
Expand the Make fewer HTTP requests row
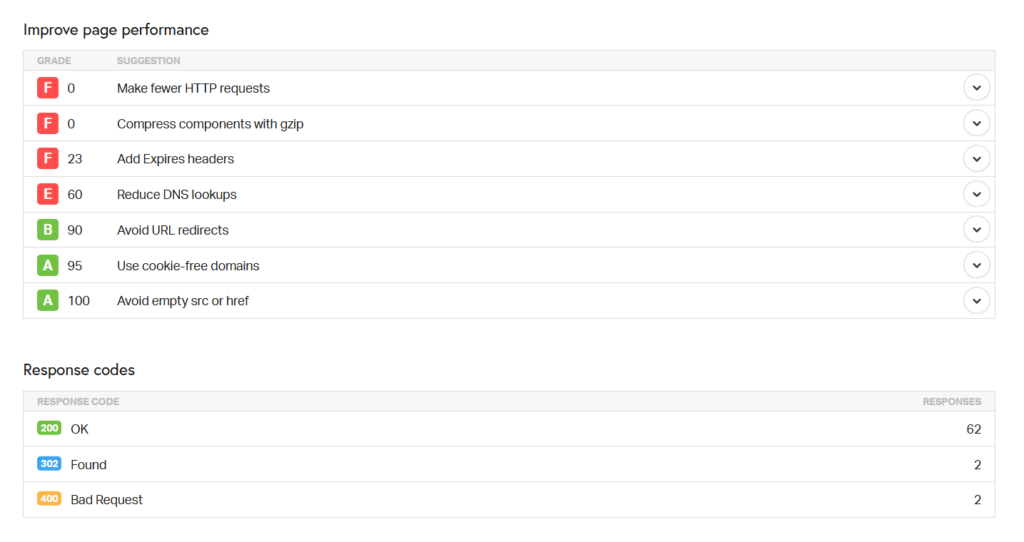pos(976,88)
